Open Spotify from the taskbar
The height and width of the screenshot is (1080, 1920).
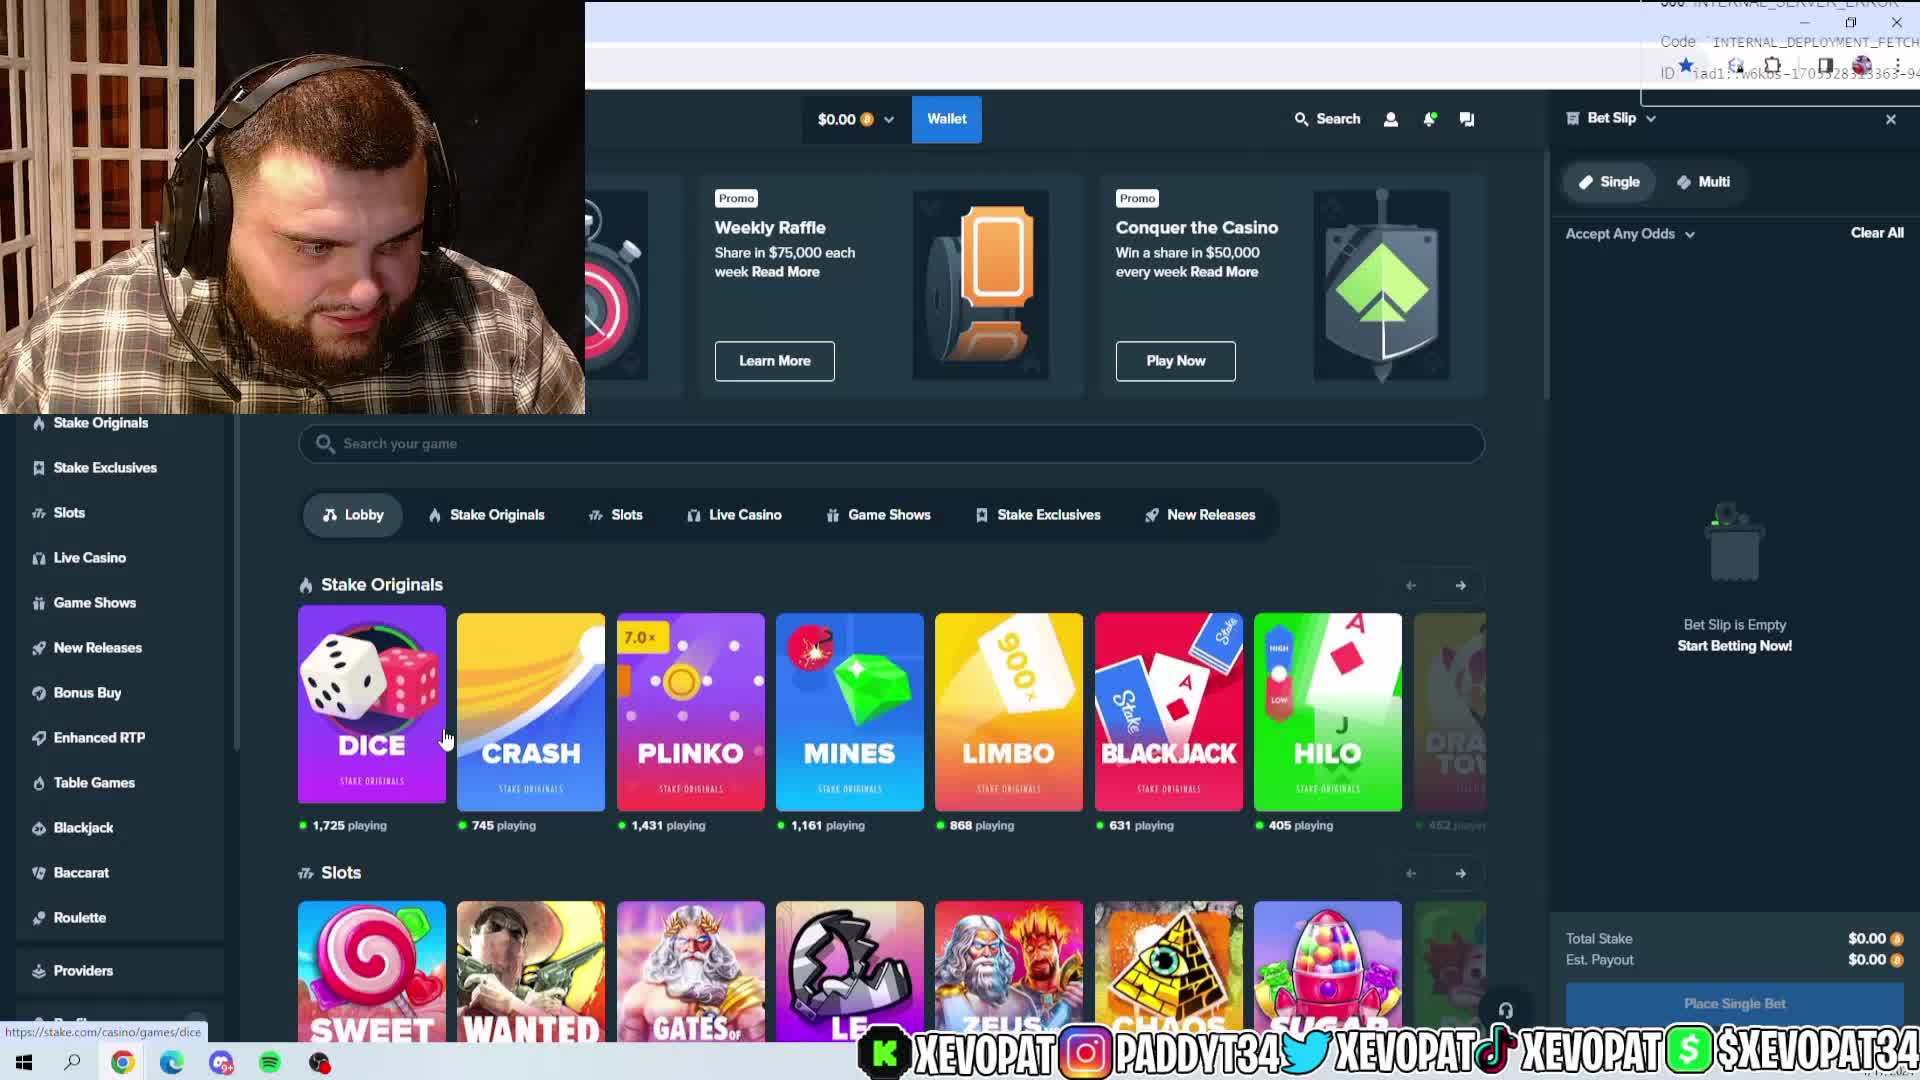point(270,1062)
